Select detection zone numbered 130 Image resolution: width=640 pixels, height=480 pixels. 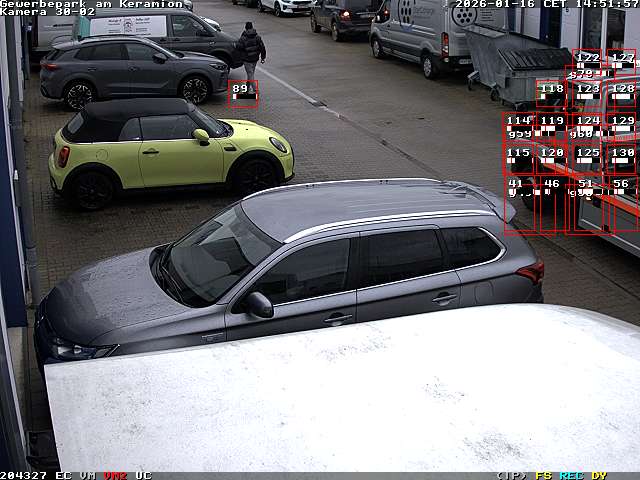[622, 157]
